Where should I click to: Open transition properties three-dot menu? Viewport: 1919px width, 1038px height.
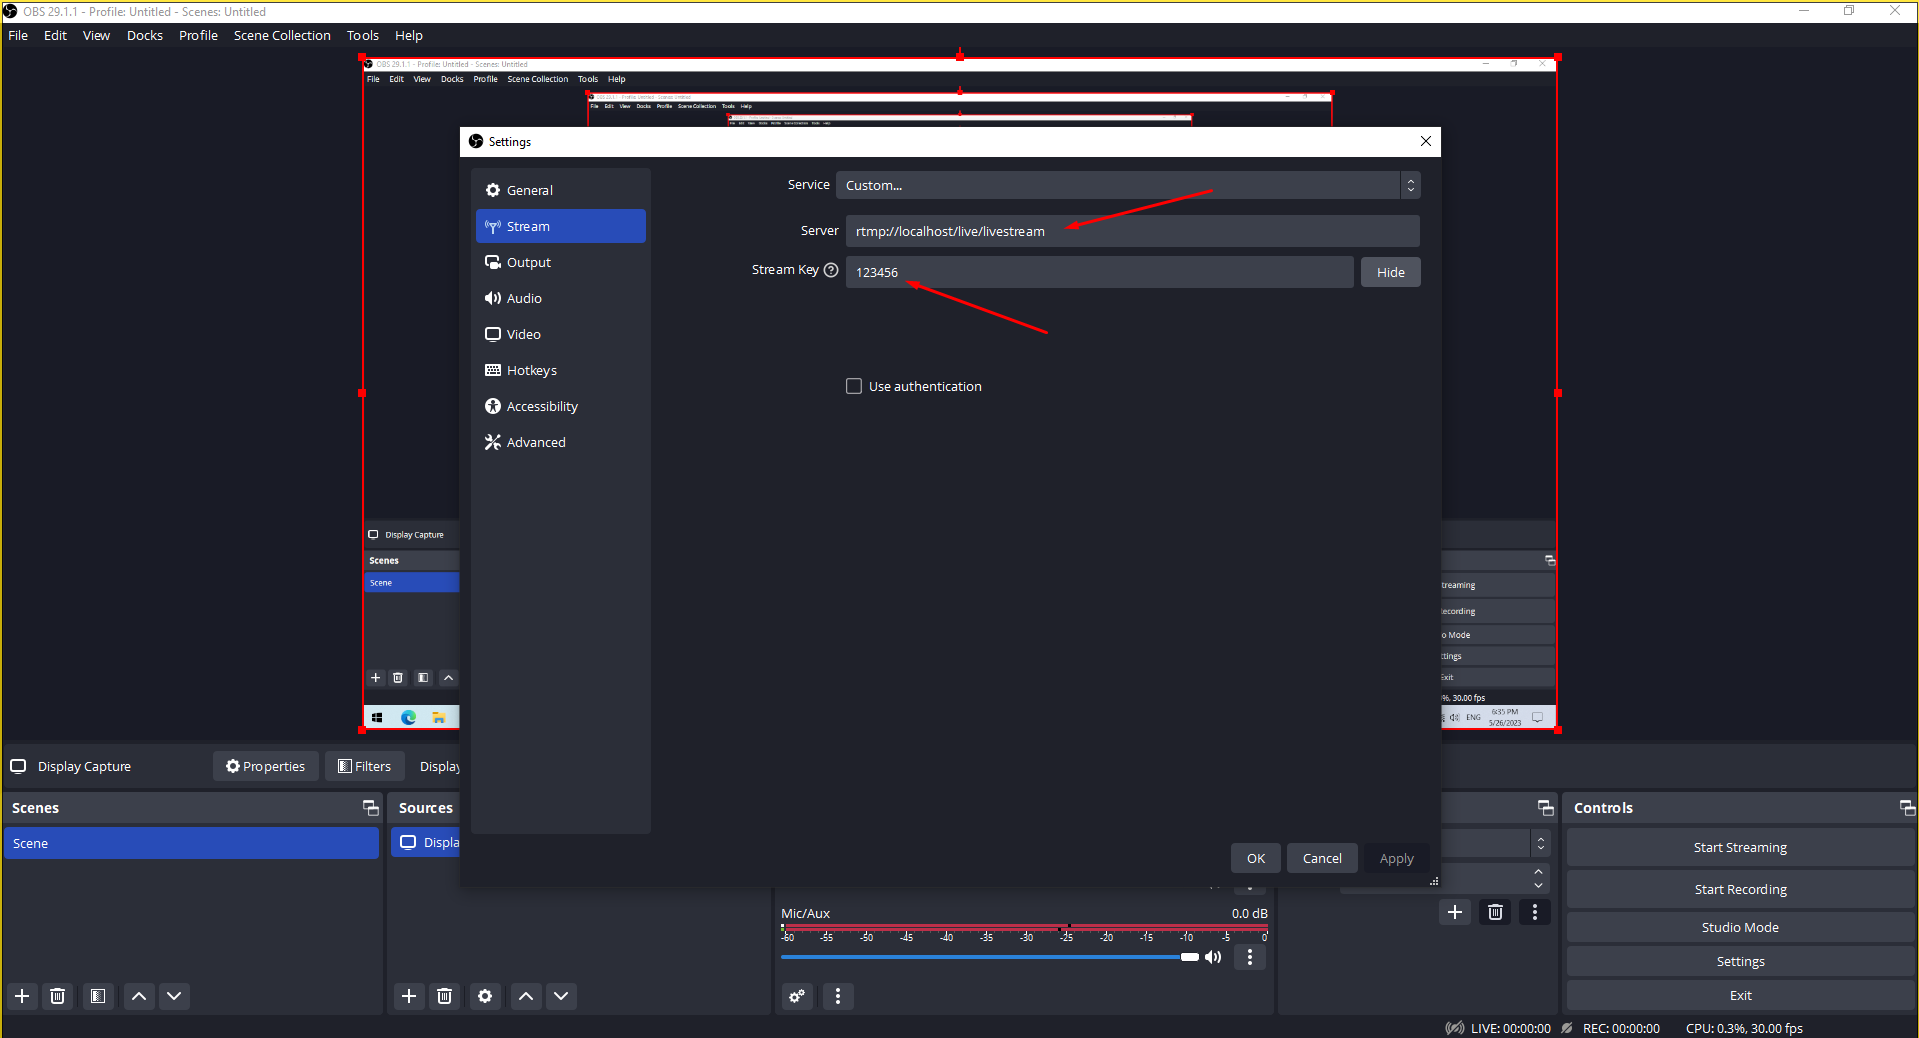click(x=1535, y=912)
